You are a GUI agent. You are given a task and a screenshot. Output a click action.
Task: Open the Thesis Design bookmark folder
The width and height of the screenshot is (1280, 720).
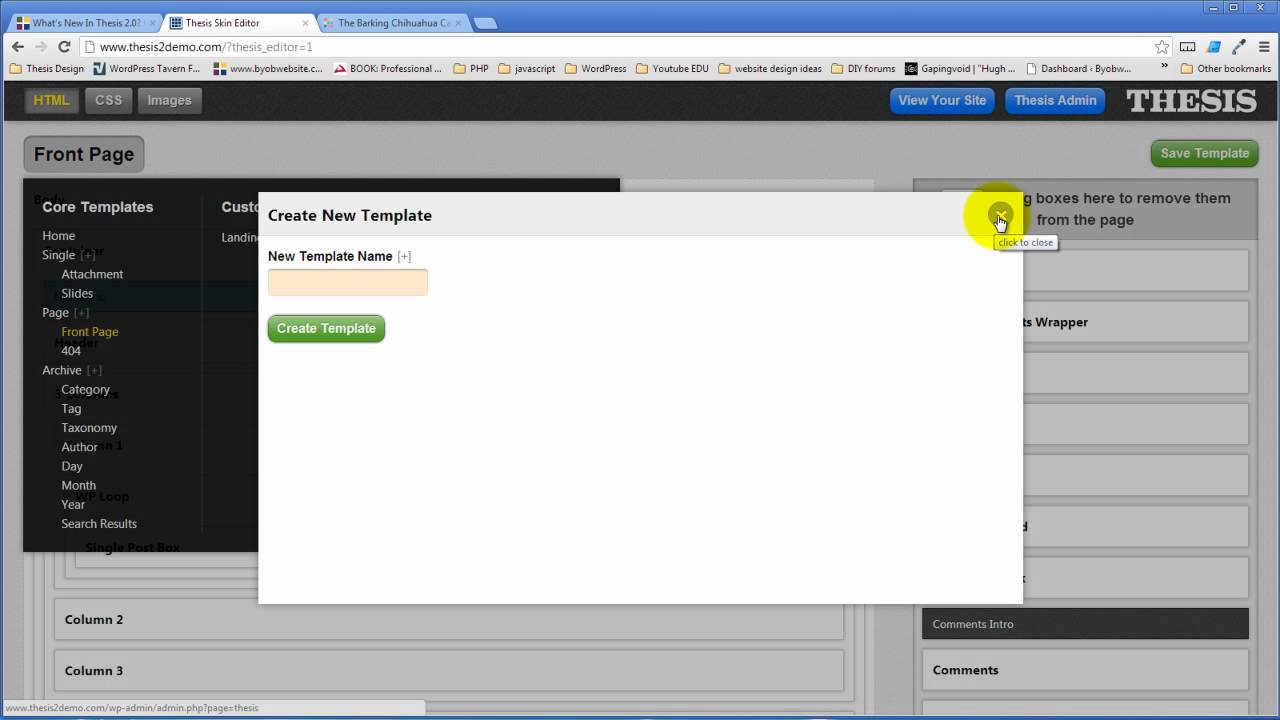[x=47, y=69]
